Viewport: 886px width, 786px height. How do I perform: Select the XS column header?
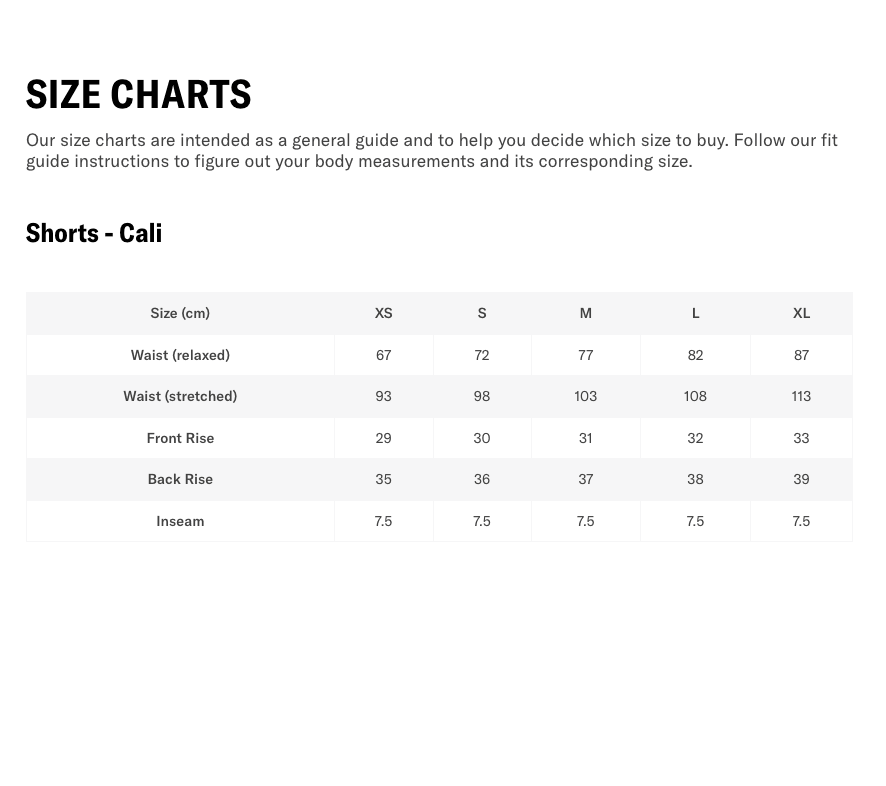pyautogui.click(x=384, y=313)
